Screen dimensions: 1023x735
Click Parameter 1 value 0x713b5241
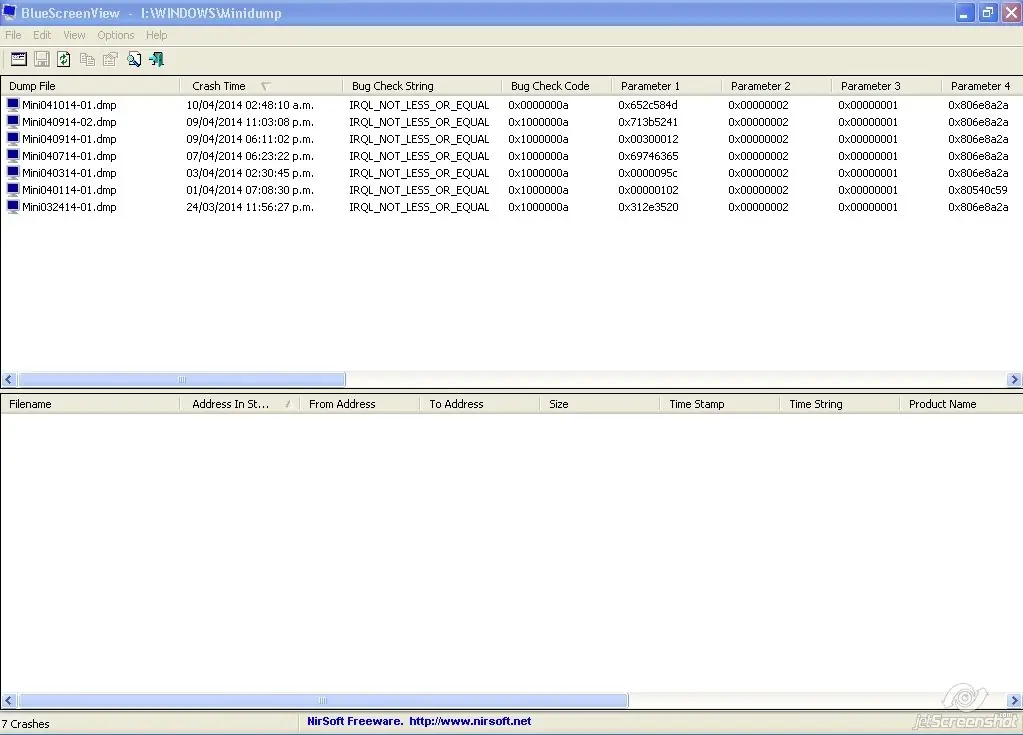[648, 122]
